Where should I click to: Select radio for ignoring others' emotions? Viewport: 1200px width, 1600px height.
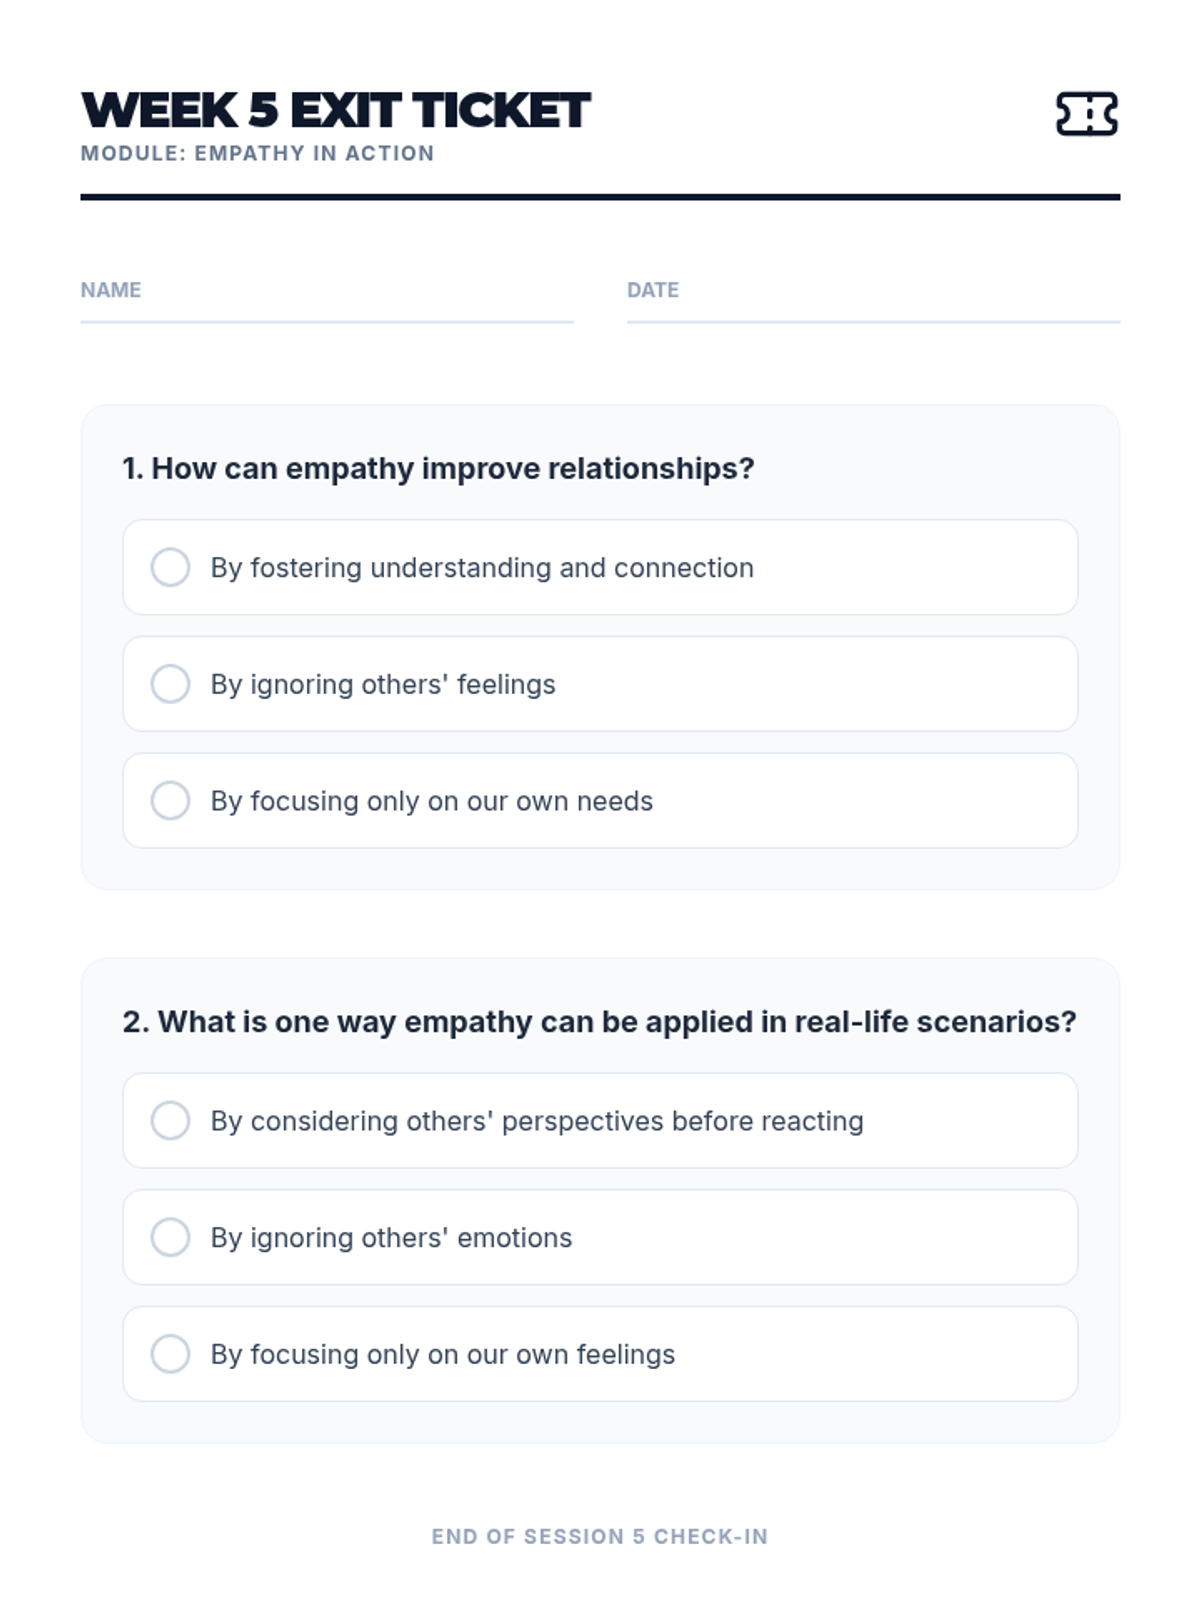pyautogui.click(x=170, y=1237)
